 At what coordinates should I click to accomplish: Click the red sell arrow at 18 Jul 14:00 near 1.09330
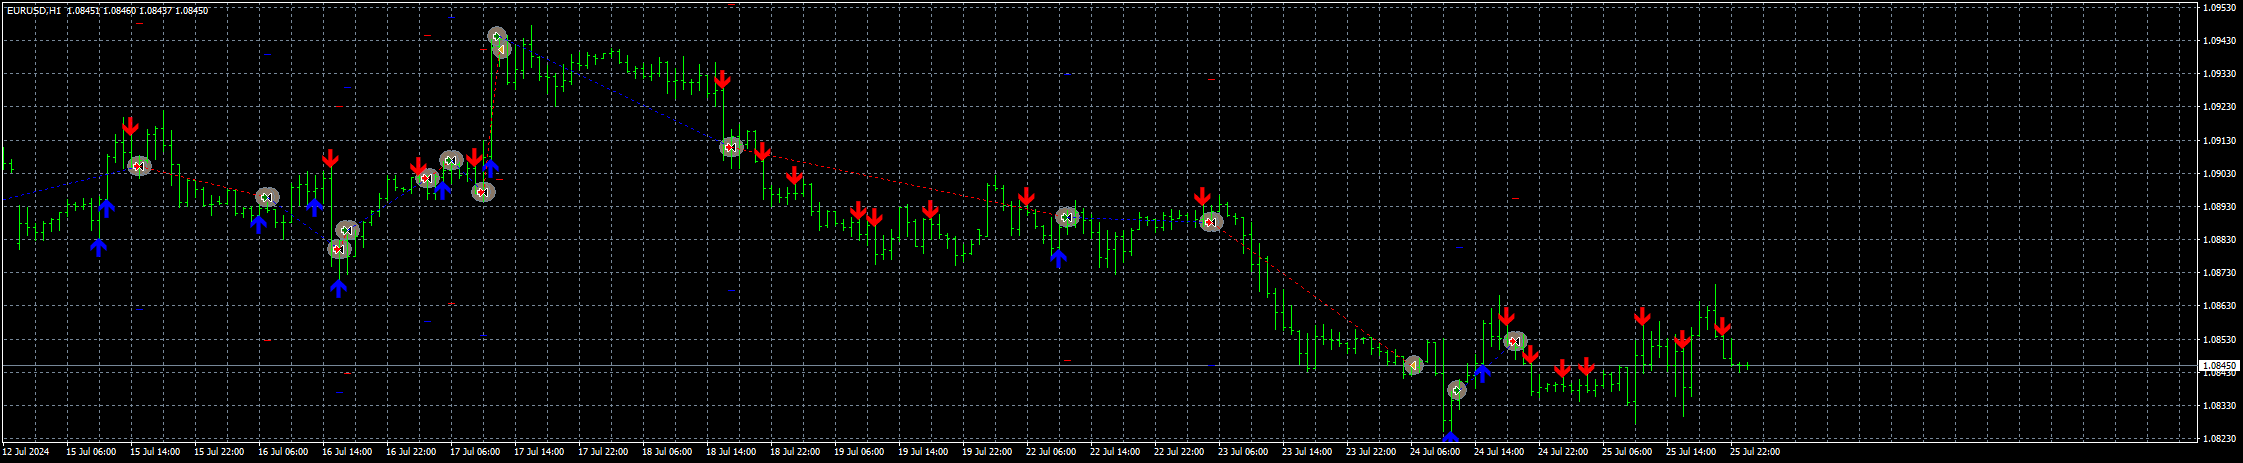point(722,80)
